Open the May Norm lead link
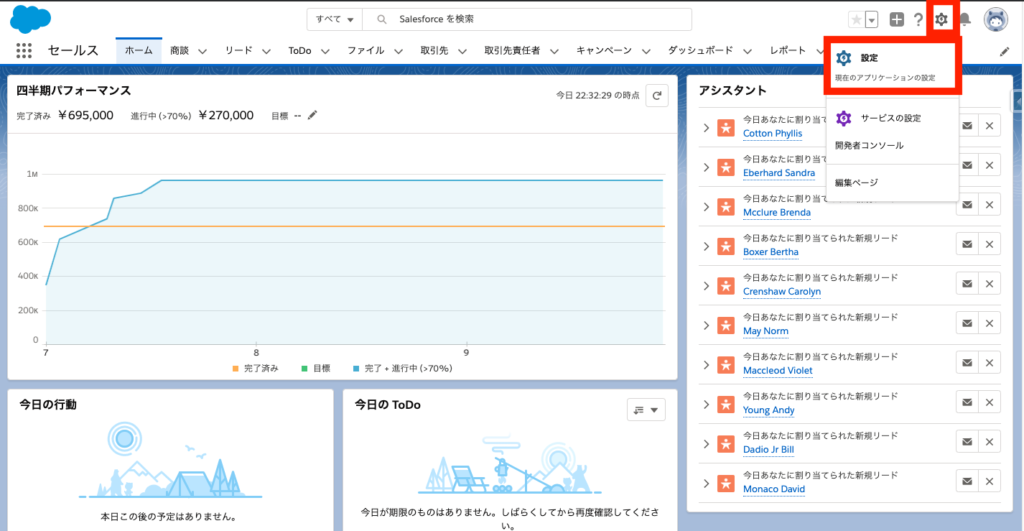The height and width of the screenshot is (531, 1024). 765,331
